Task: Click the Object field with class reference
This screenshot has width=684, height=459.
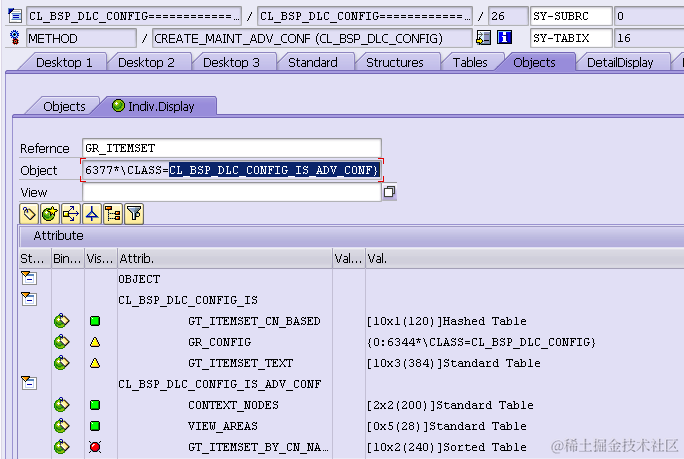Action: click(232, 170)
